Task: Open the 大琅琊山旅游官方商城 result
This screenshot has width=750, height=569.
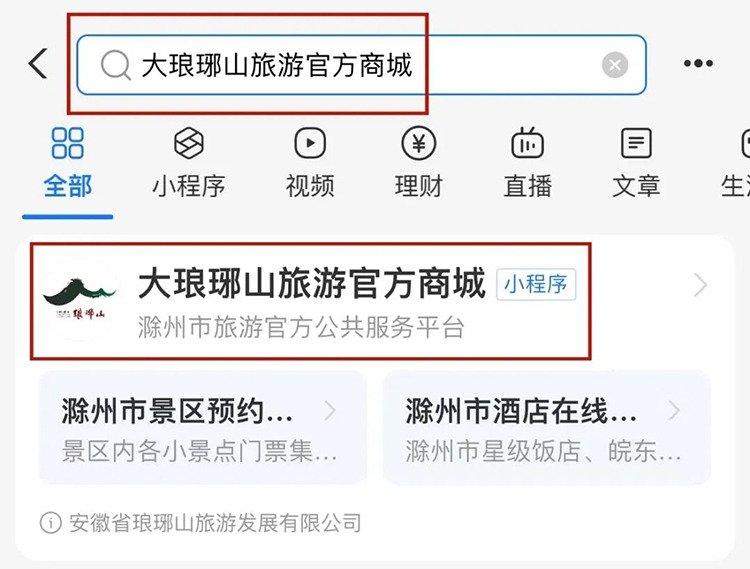Action: [x=311, y=301]
